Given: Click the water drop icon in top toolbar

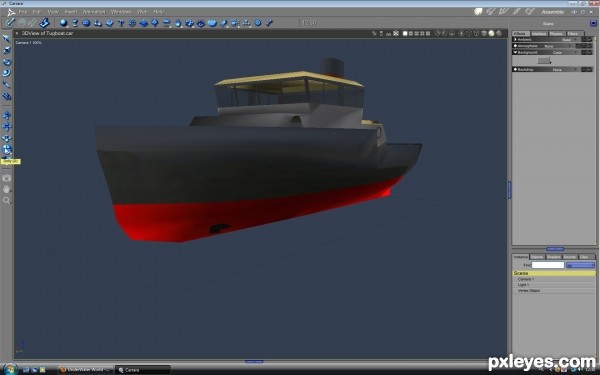Looking at the screenshot, I should coord(178,23).
